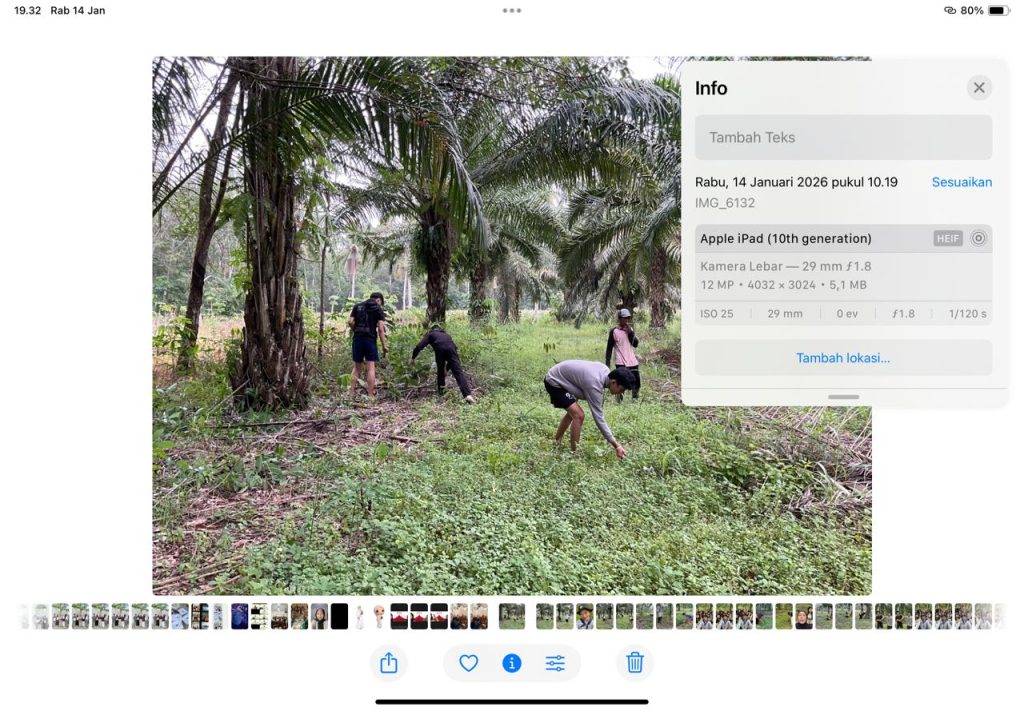Click the Tambah Teks caption field
The width and height of the screenshot is (1024, 711).
click(843, 138)
